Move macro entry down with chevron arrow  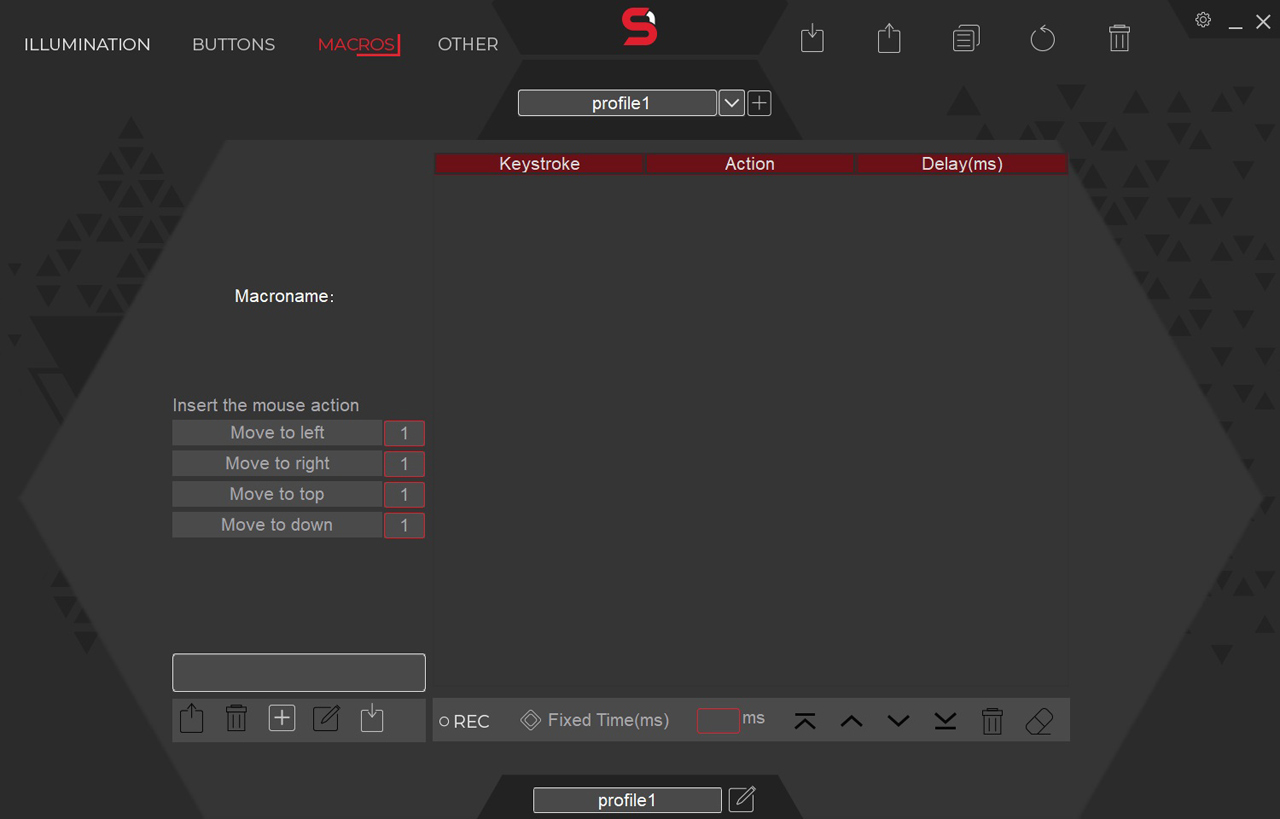click(897, 720)
